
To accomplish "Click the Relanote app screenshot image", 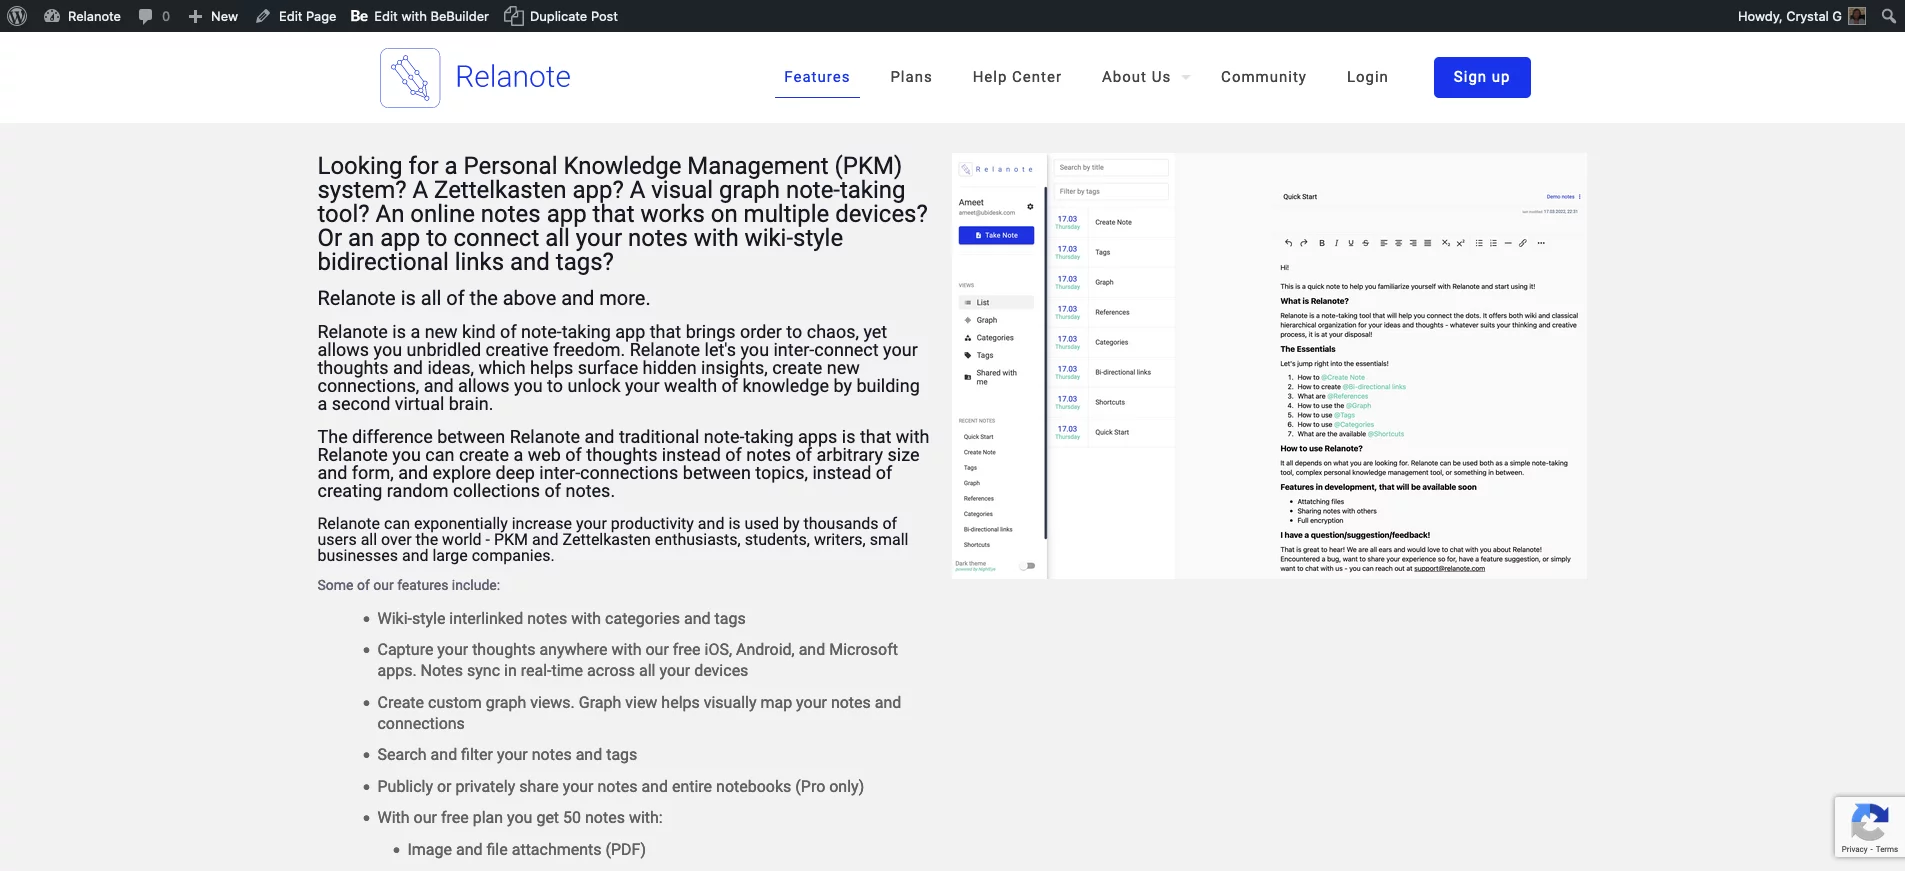I will (x=1270, y=366).
